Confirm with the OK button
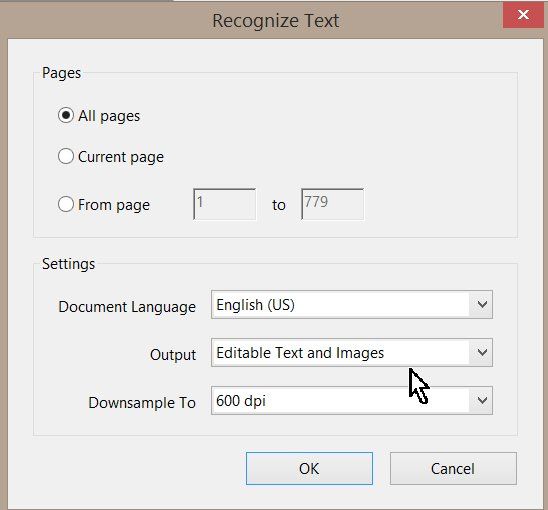 point(309,468)
